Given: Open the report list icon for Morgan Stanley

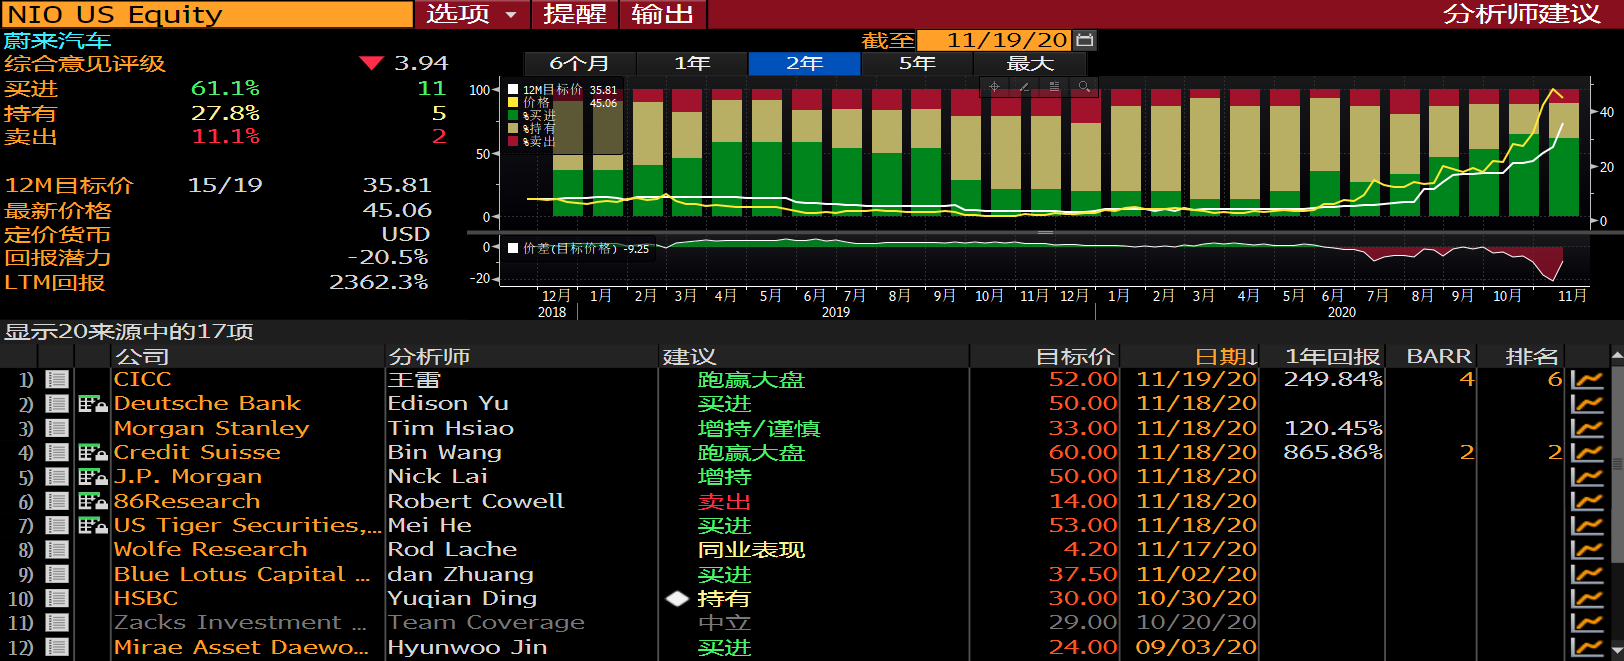Looking at the screenshot, I should pyautogui.click(x=57, y=429).
